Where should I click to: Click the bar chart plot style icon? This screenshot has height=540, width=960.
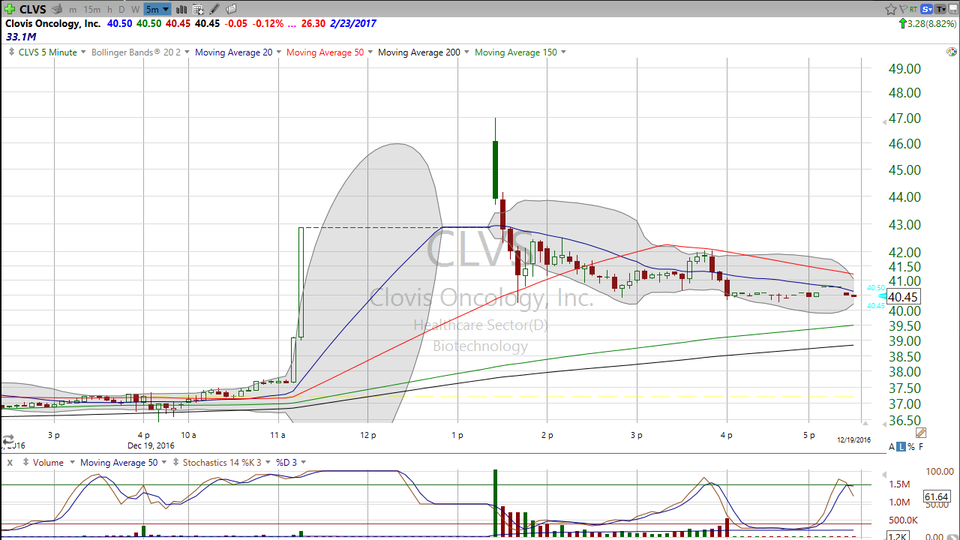coord(181,9)
